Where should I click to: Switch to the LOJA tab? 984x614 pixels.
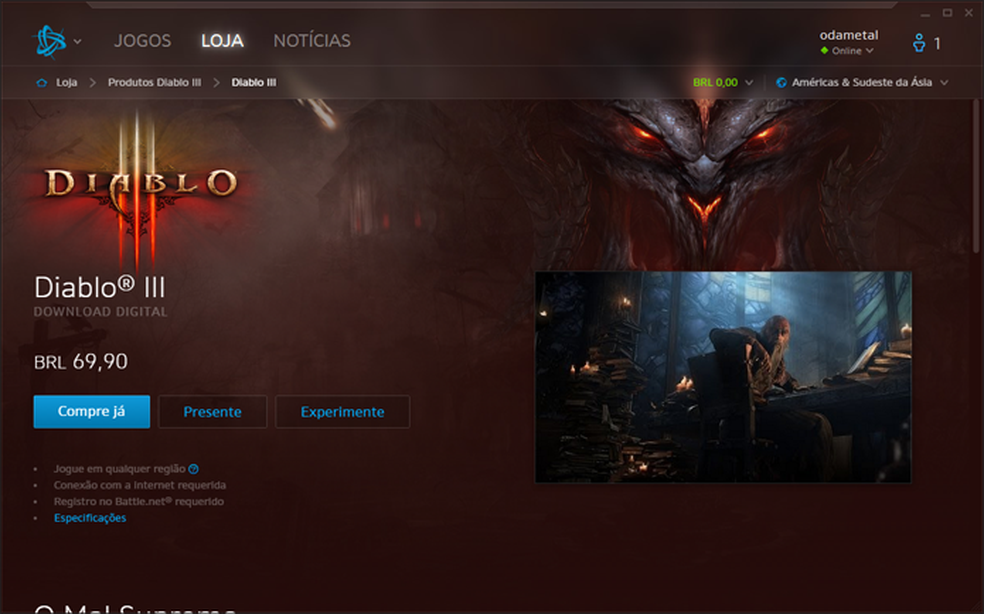click(222, 41)
